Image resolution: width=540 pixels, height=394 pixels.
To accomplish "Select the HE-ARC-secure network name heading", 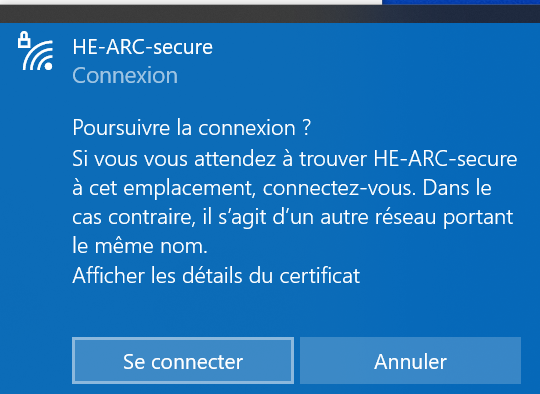I will click(x=143, y=47).
